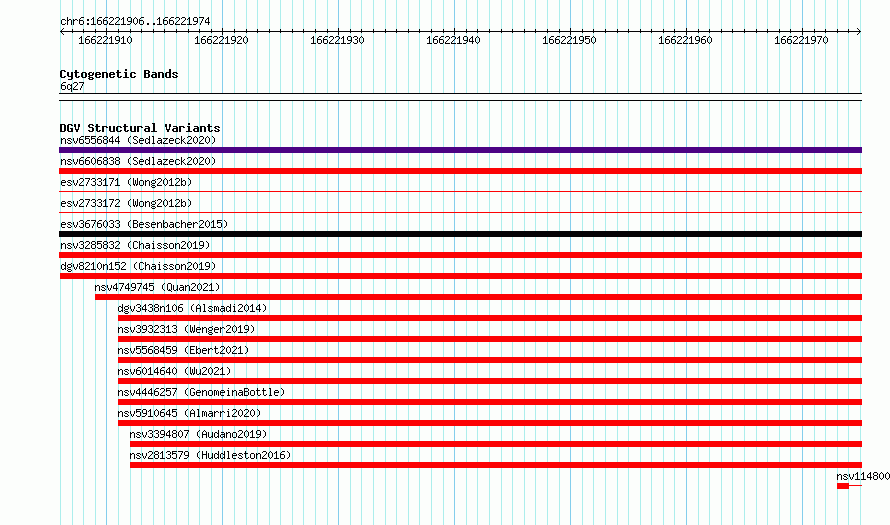Click ruler coordinate 166221940
The width and height of the screenshot is (890, 525).
[453, 40]
